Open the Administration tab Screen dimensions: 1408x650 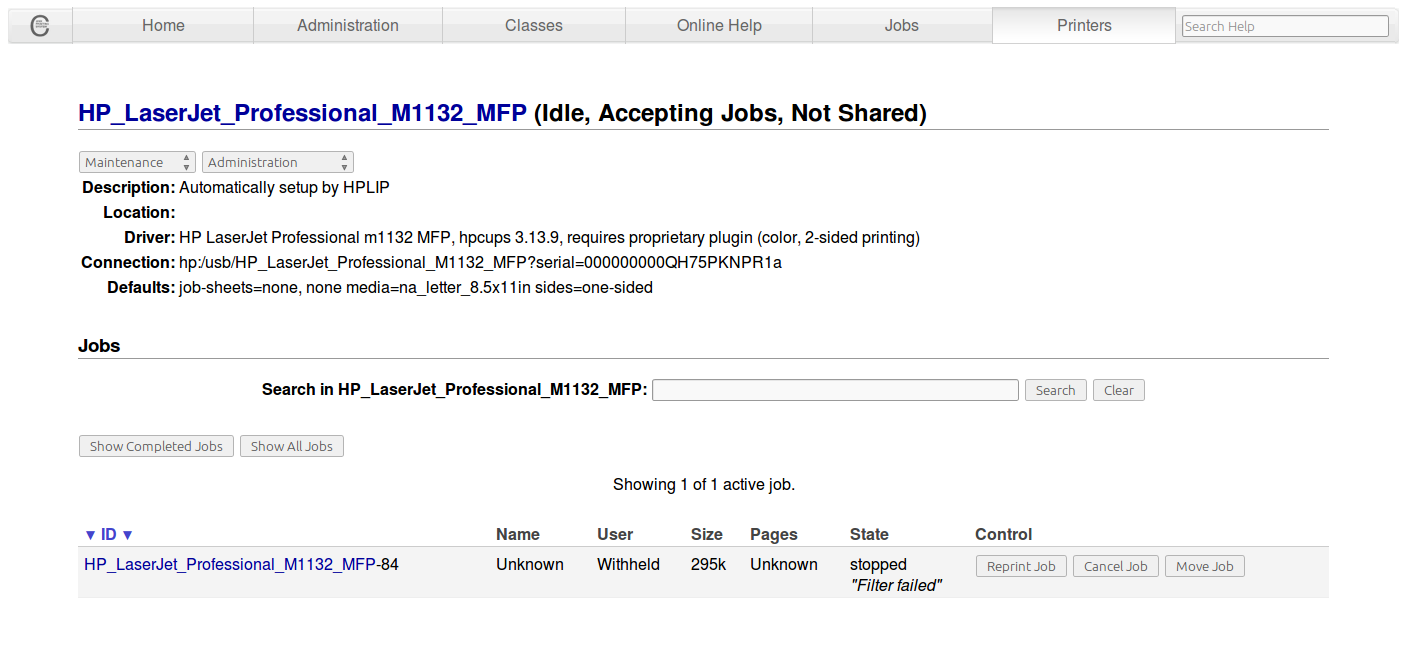click(x=348, y=26)
